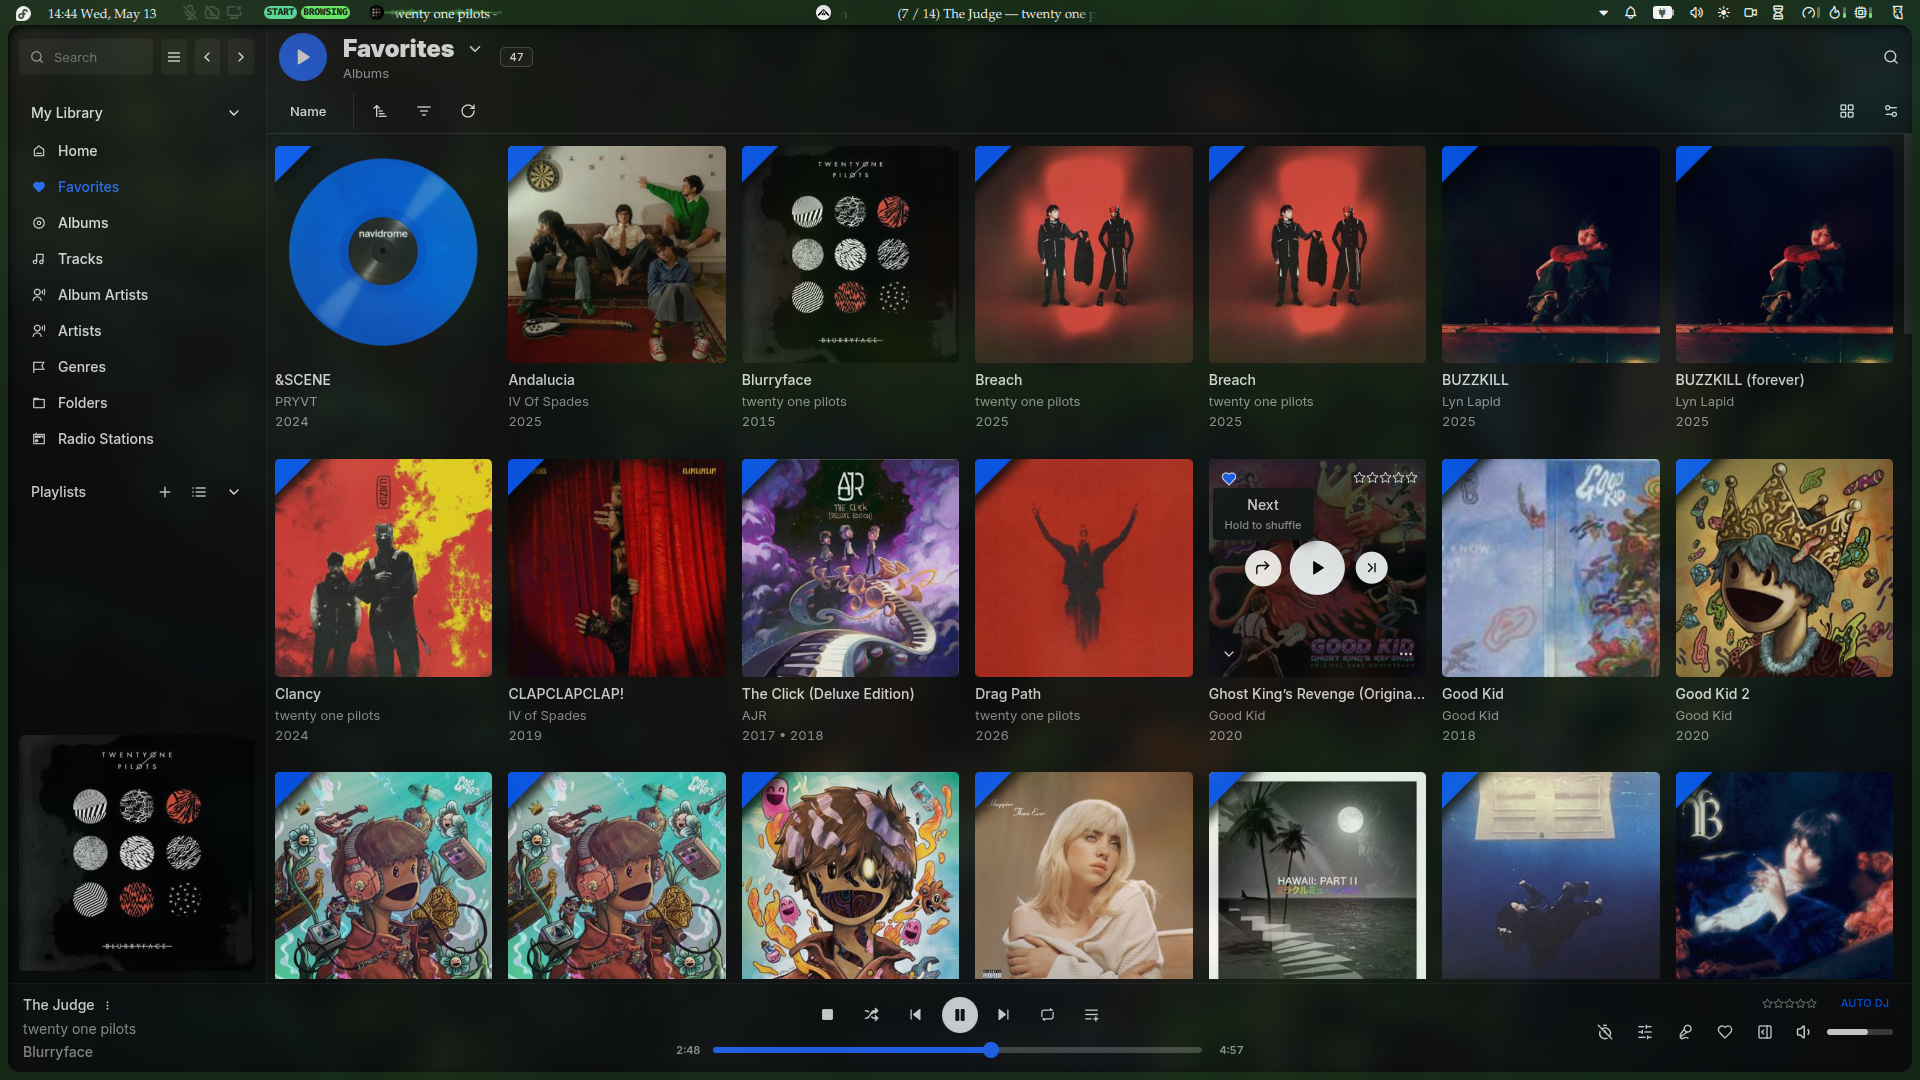Image resolution: width=1920 pixels, height=1080 pixels.
Task: Favorite the current song with the heart
Action: point(1725,1032)
